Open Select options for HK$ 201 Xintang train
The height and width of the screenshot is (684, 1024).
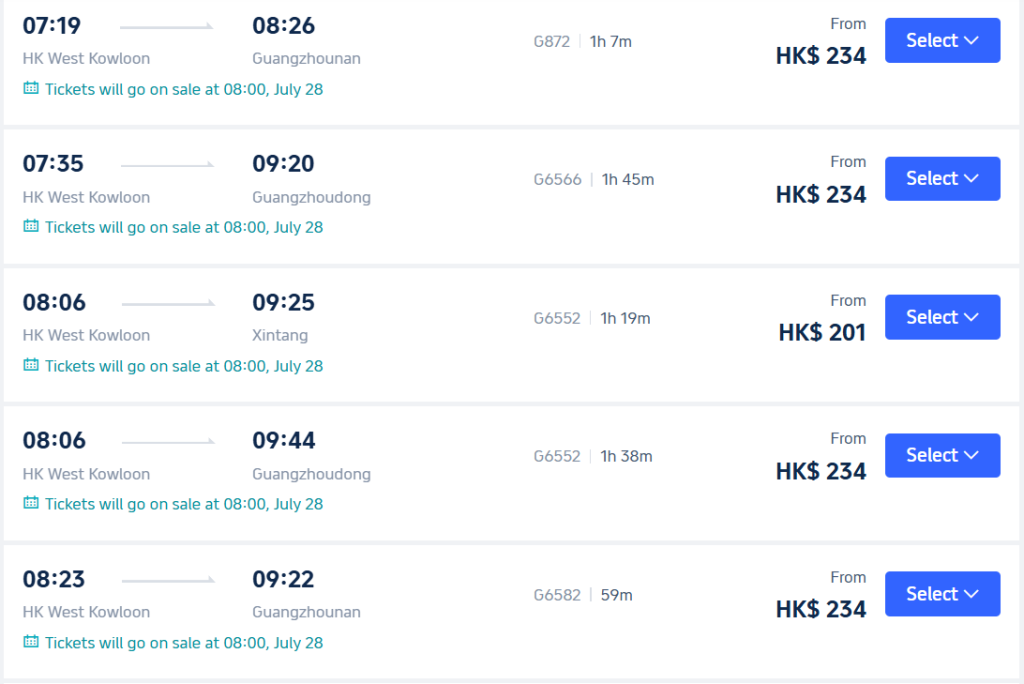click(942, 317)
